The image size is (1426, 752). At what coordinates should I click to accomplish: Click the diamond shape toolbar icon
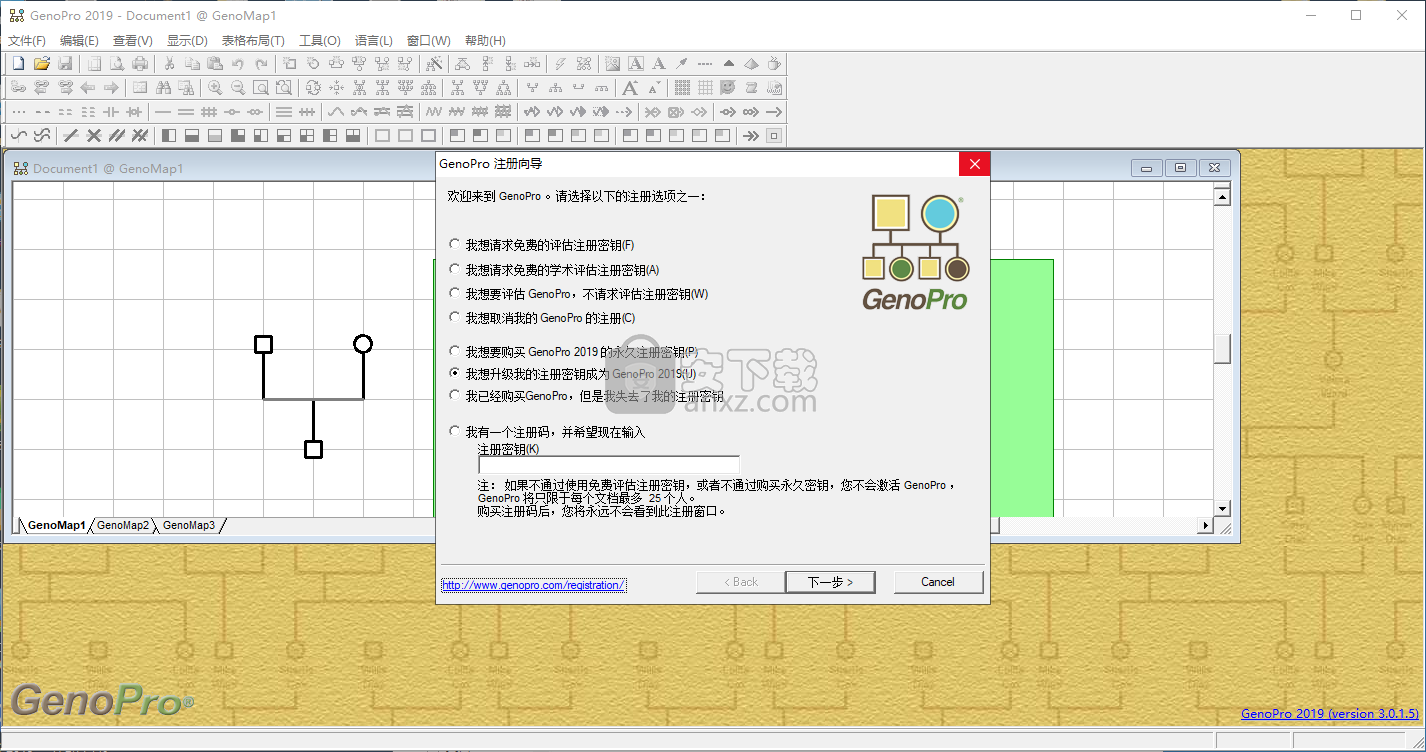coord(751,63)
